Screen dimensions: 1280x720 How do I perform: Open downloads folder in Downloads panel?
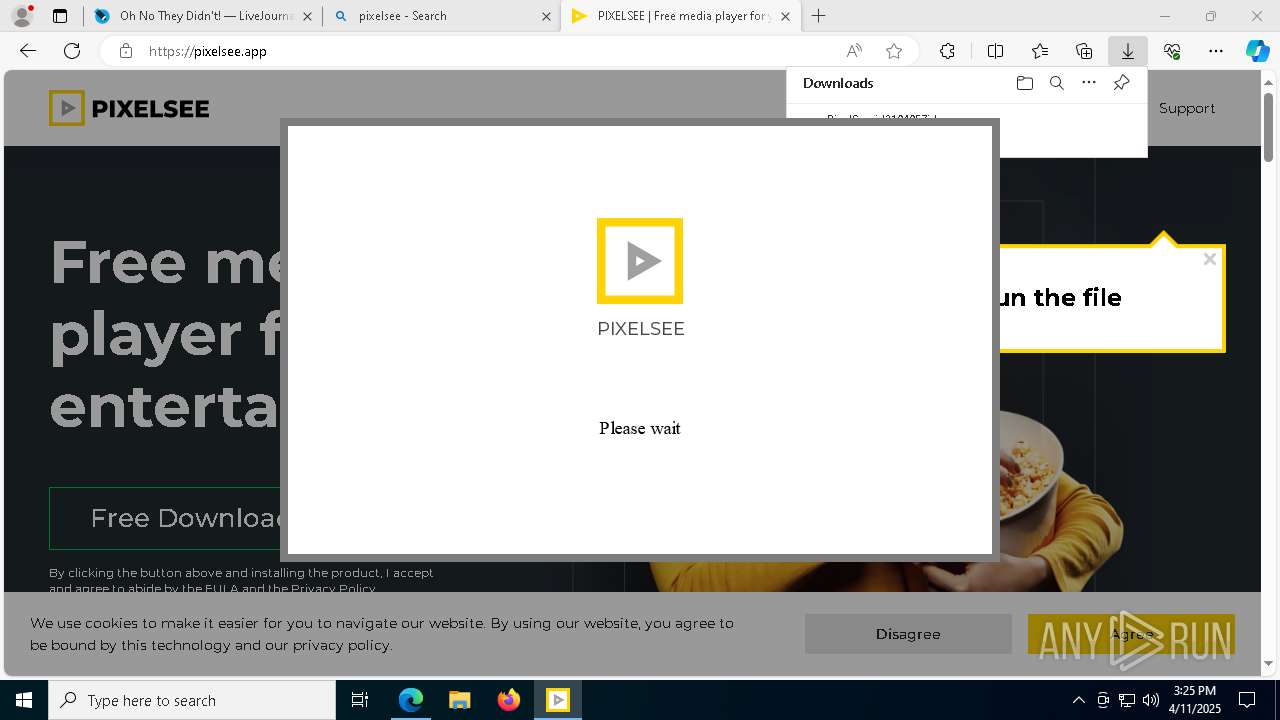coord(1025,83)
